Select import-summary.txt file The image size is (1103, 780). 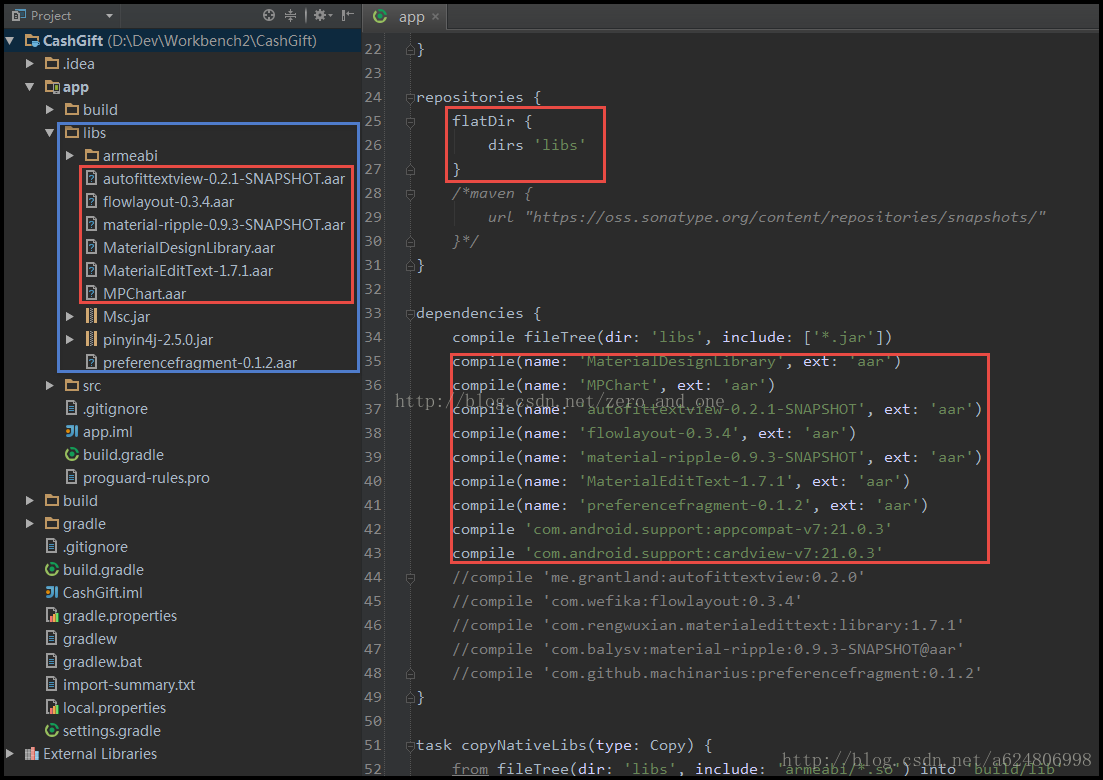click(129, 685)
